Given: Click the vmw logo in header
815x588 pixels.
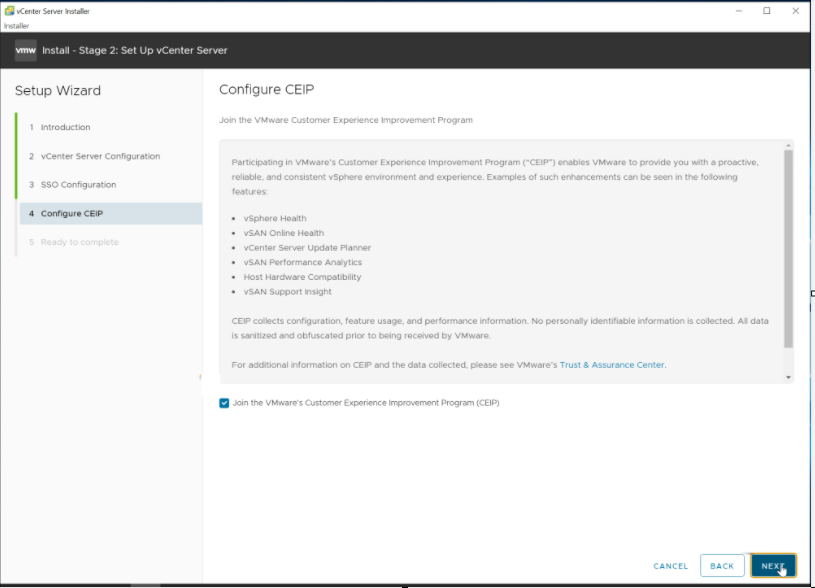Looking at the screenshot, I should 25,50.
